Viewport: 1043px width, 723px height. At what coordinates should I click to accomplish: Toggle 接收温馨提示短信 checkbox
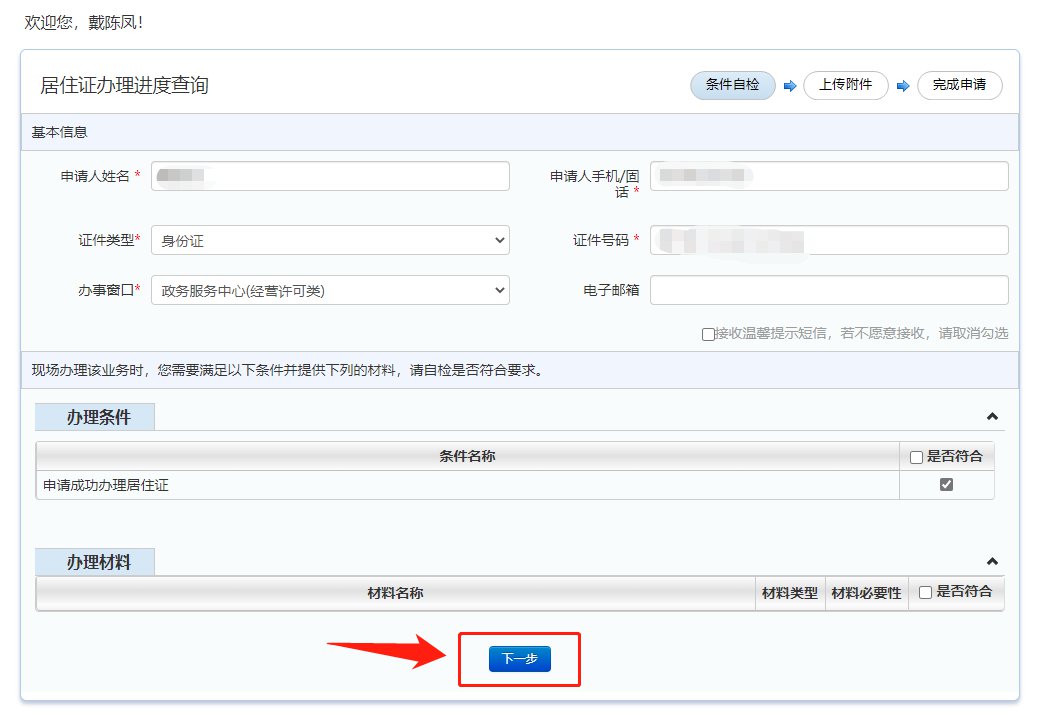click(708, 334)
